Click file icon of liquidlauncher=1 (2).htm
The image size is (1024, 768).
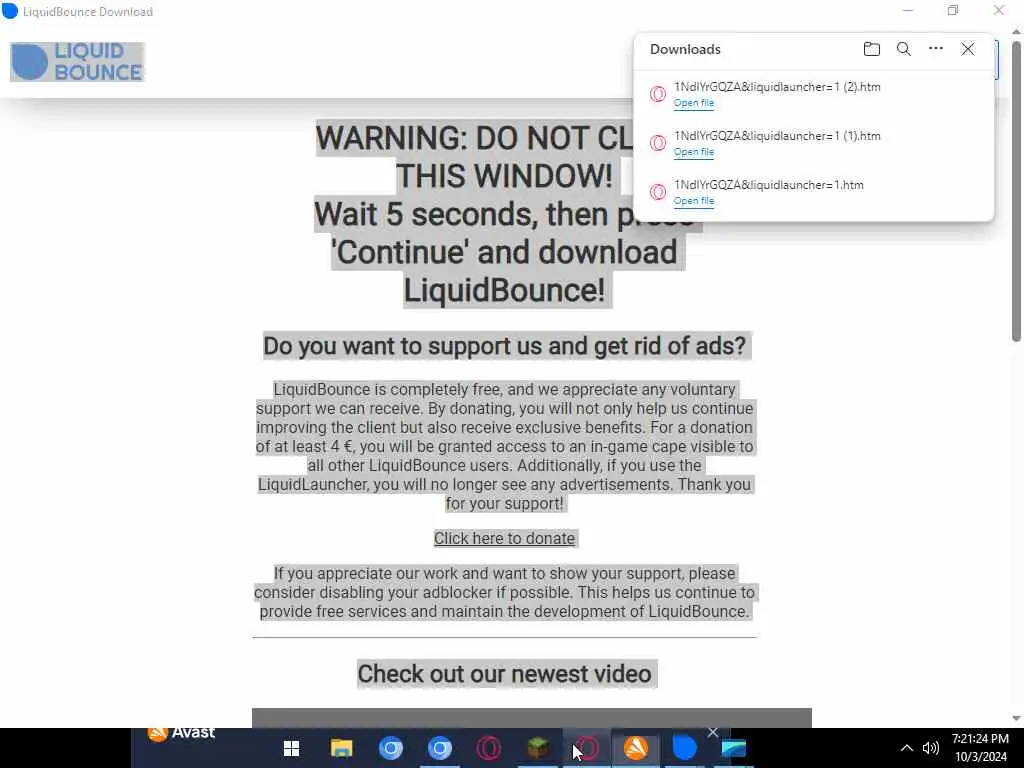click(x=658, y=94)
